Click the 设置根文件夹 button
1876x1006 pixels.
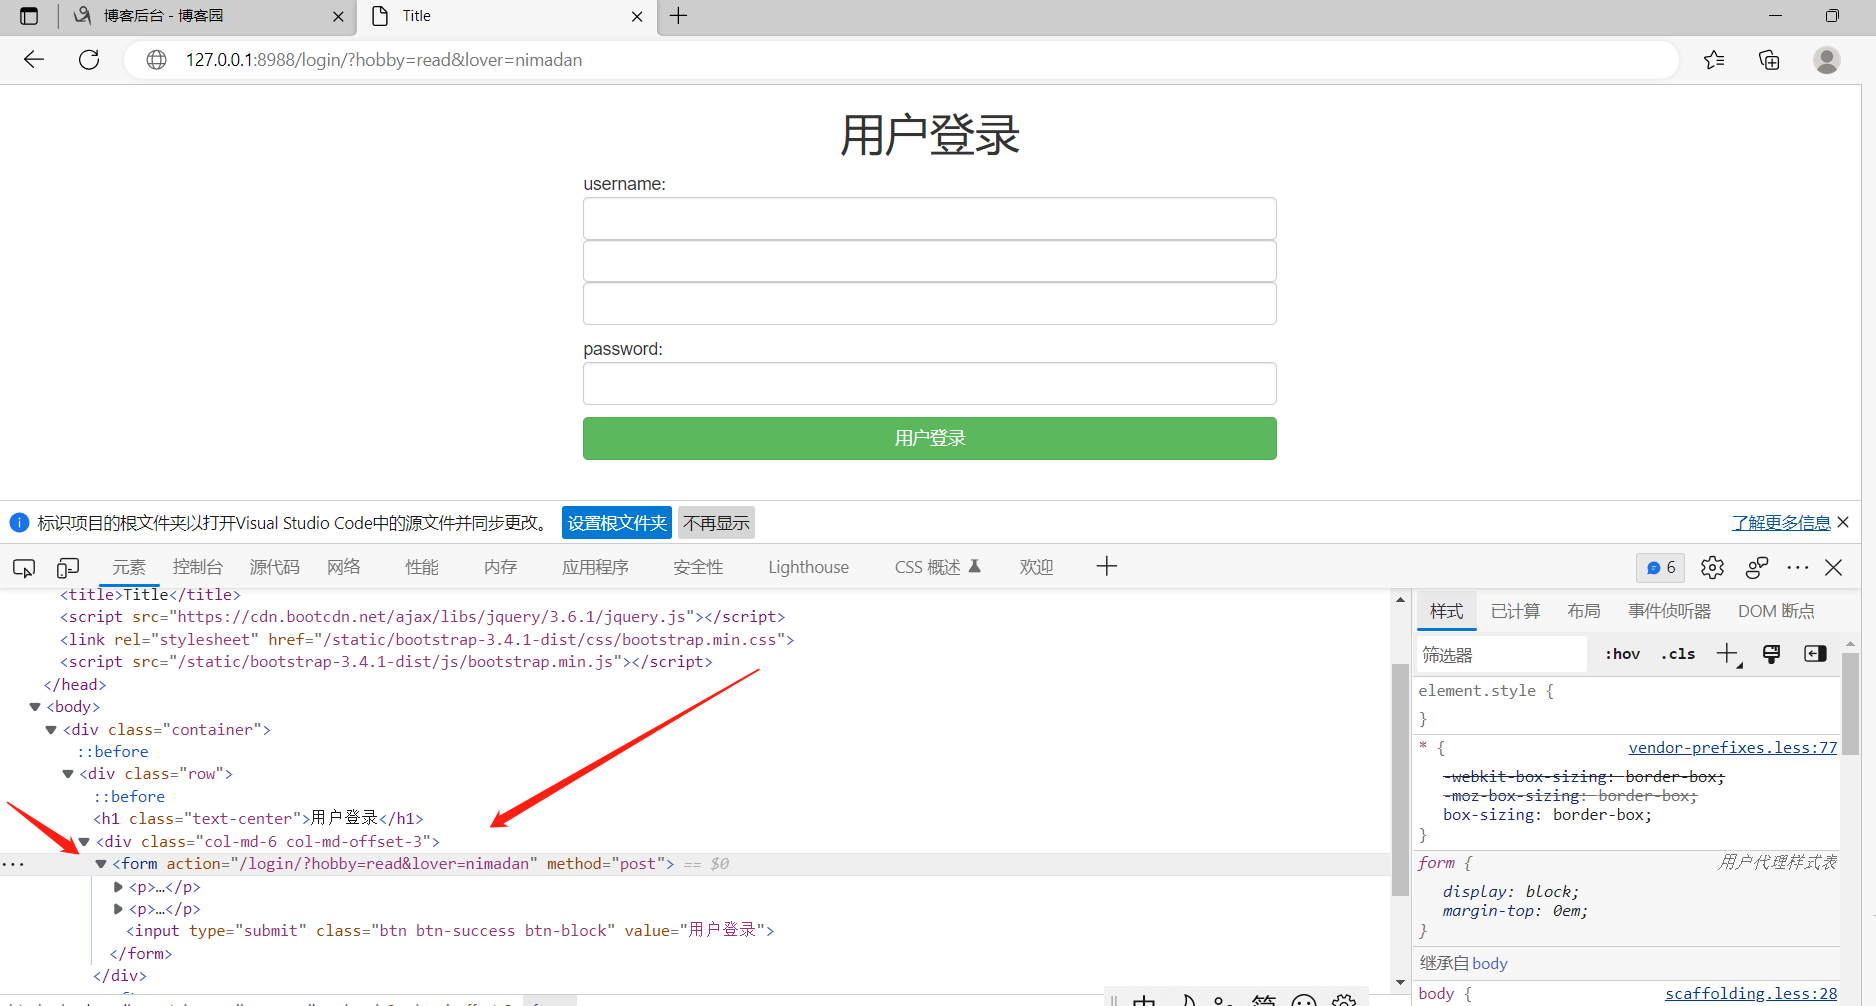click(x=617, y=523)
